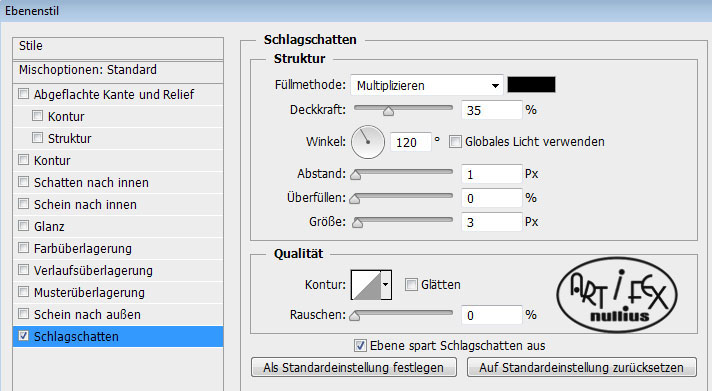Select the top-level Kontur effect row label
Viewport: 712px width, 391px height.
pos(52,160)
